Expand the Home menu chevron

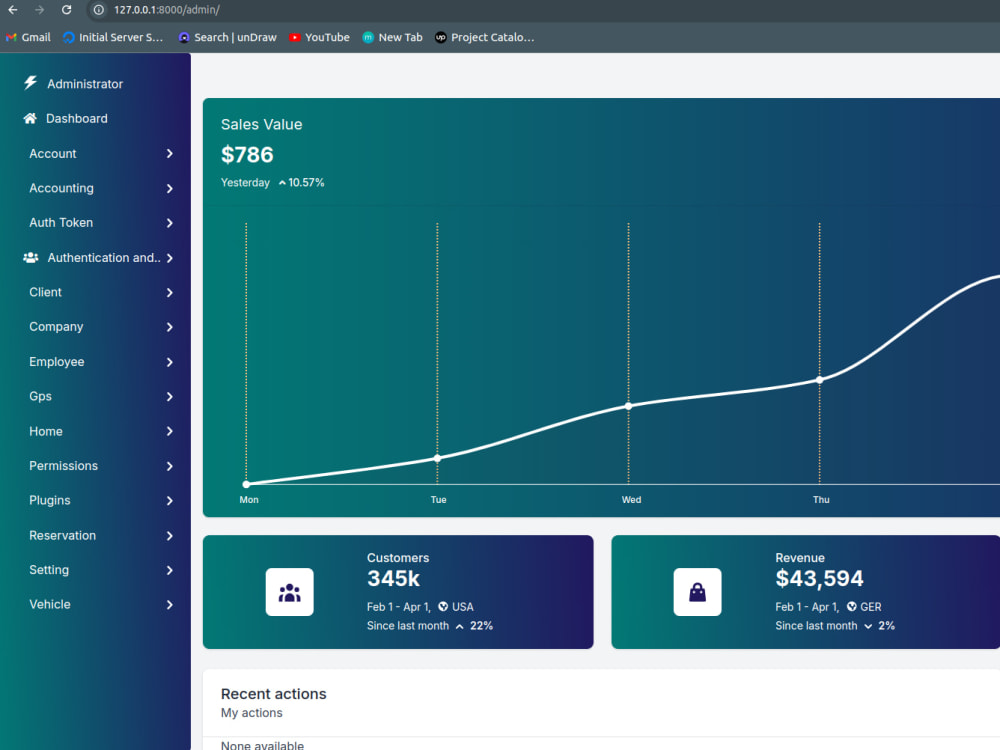[x=170, y=431]
